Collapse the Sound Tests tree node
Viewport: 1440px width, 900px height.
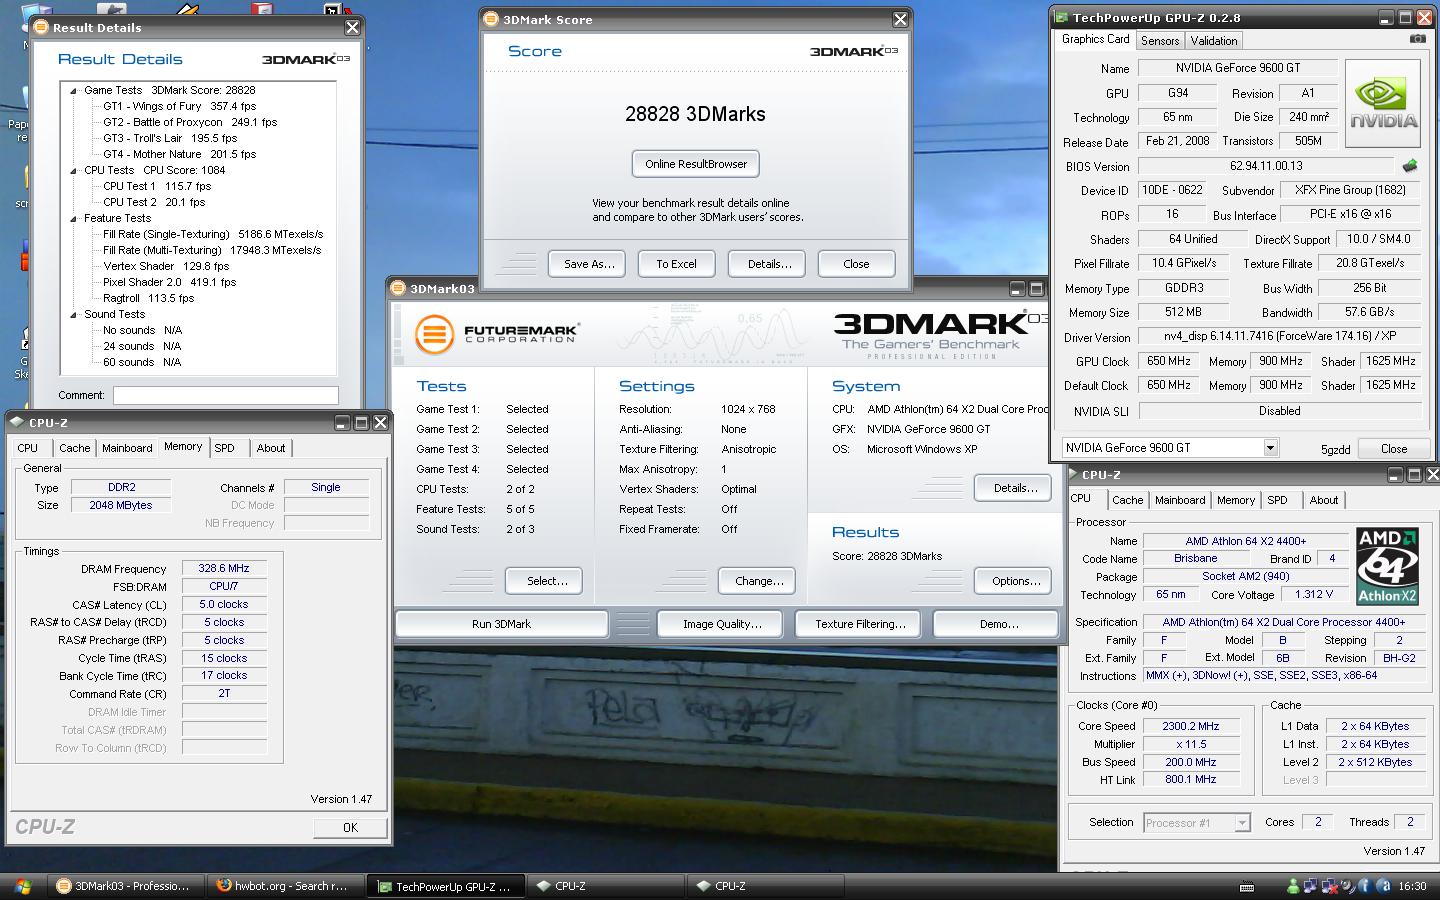click(74, 314)
